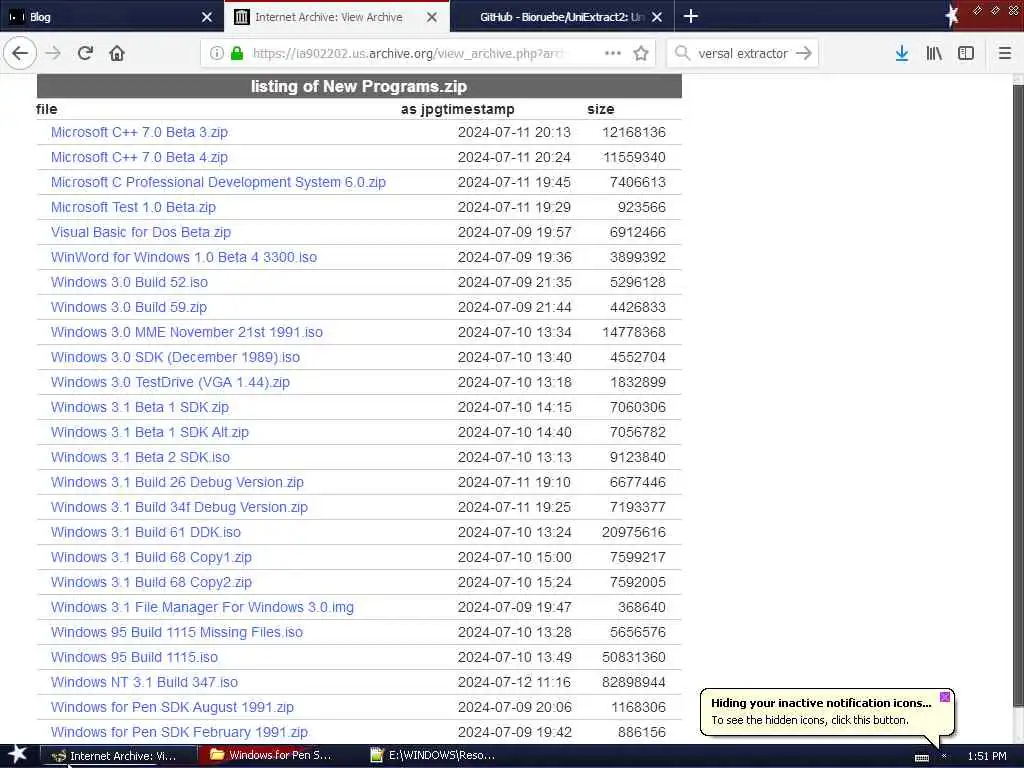
Task: Submit search with the arrow button
Action: pos(804,53)
